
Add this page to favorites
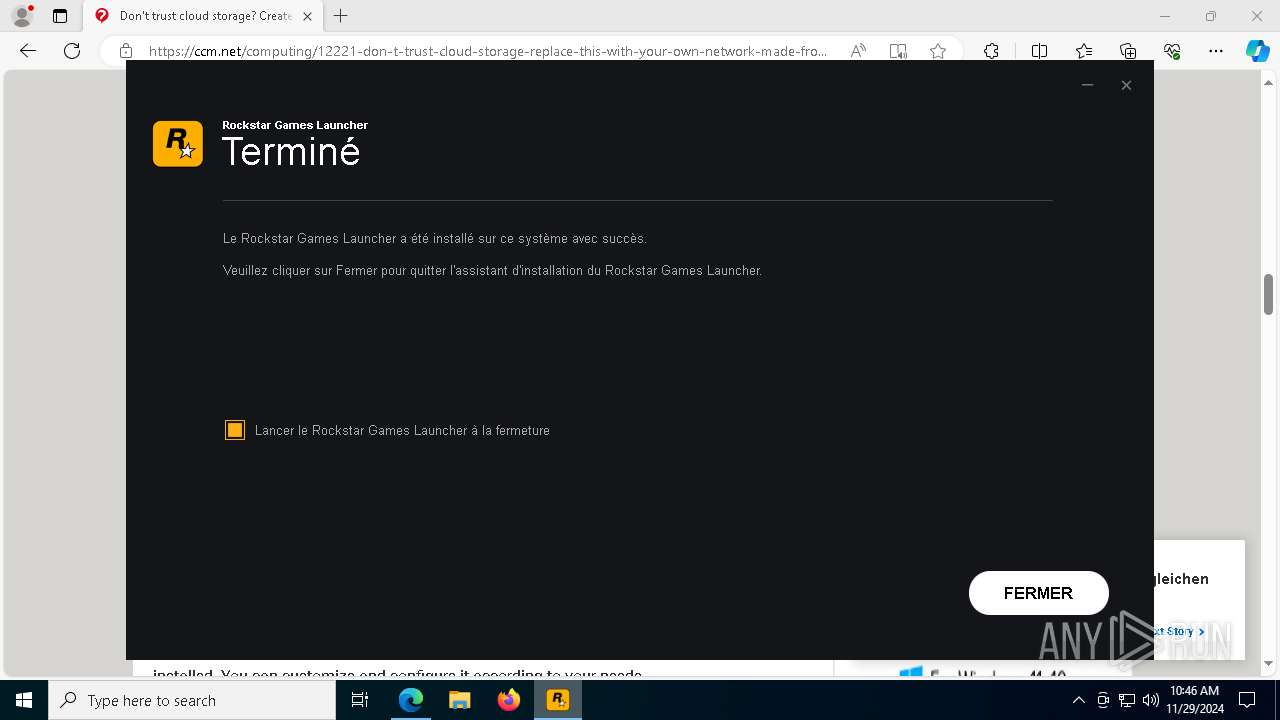[938, 51]
